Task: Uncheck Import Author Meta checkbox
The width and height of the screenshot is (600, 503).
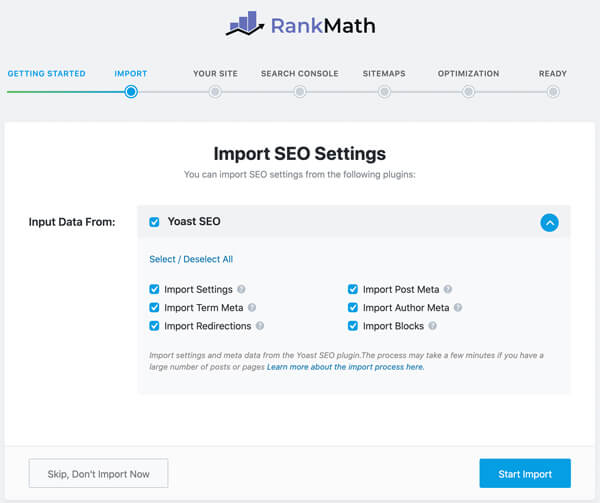Action: click(353, 308)
